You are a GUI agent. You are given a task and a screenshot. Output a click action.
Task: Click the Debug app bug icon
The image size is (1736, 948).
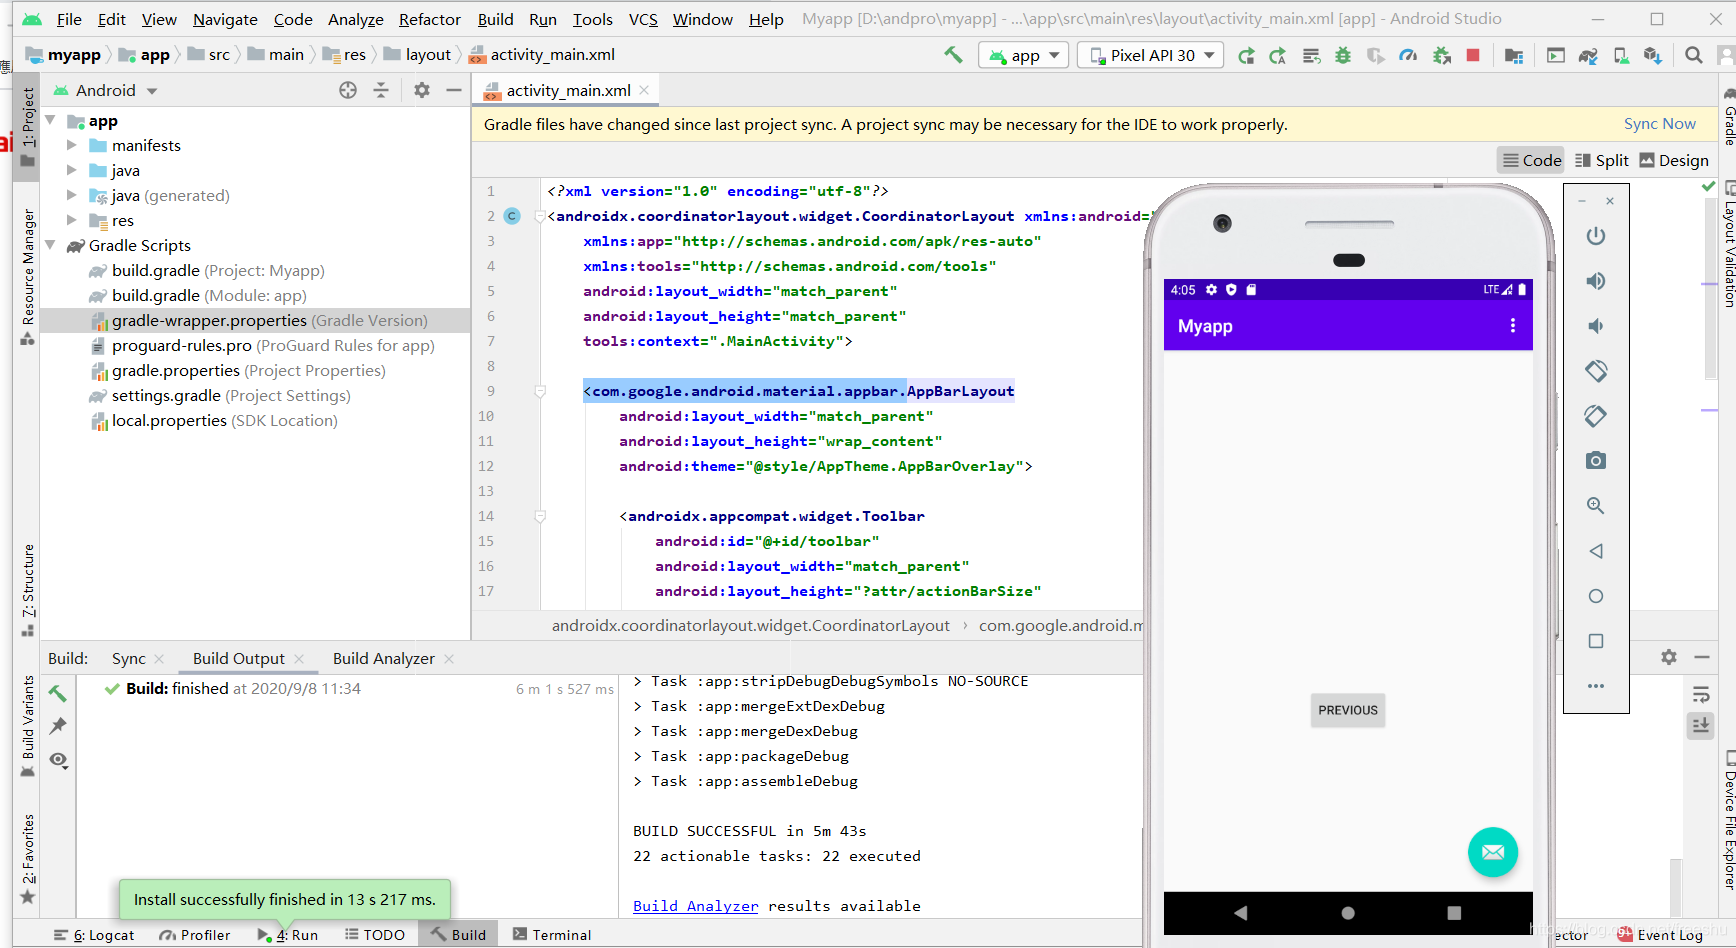[x=1343, y=56]
